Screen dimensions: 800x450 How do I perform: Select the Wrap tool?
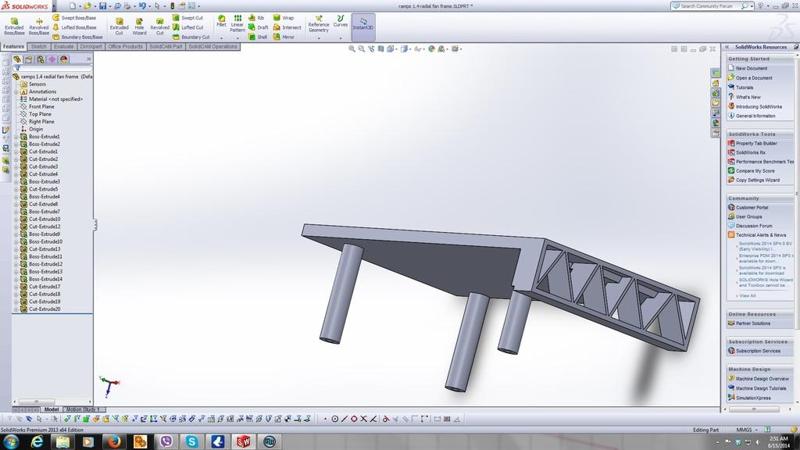284,18
